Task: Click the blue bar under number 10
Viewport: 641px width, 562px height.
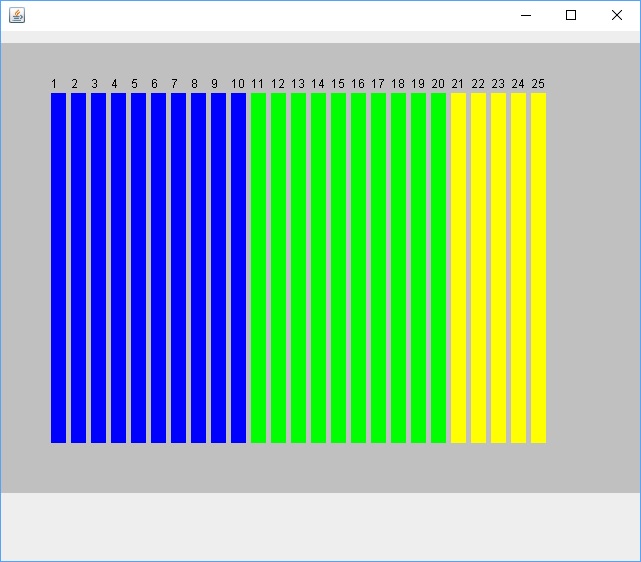Action: point(238,267)
